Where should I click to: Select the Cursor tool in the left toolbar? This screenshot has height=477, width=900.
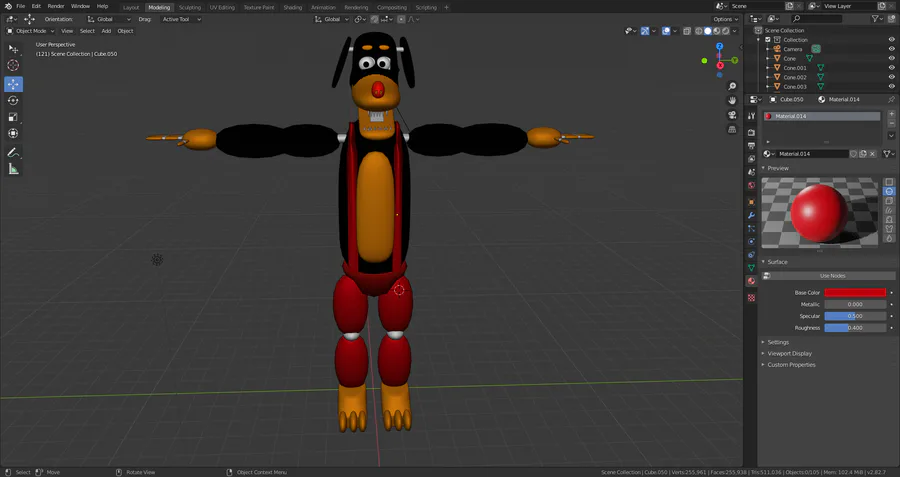pyautogui.click(x=13, y=65)
